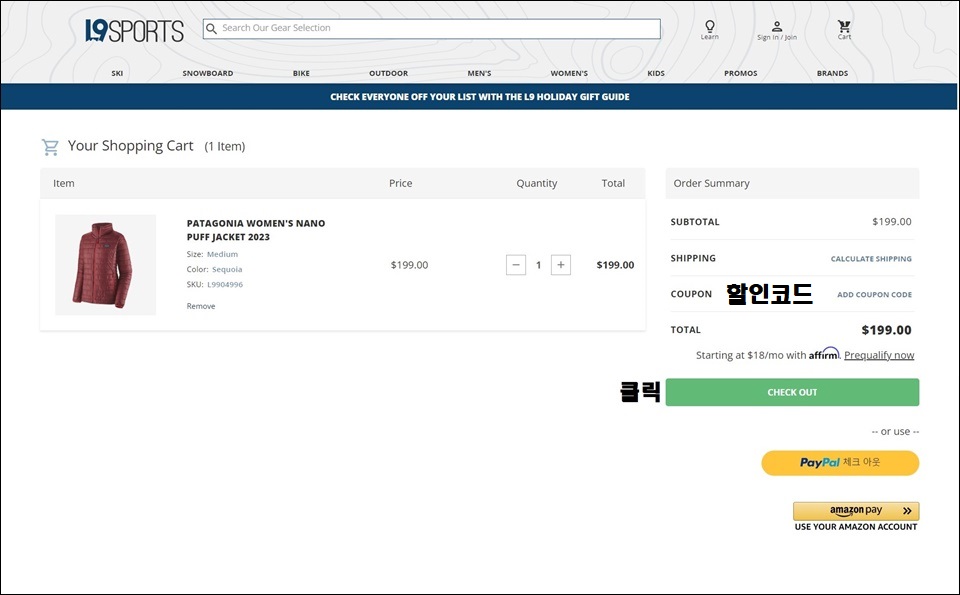
Task: Click the Color value Sequoia
Action: pyautogui.click(x=227, y=269)
